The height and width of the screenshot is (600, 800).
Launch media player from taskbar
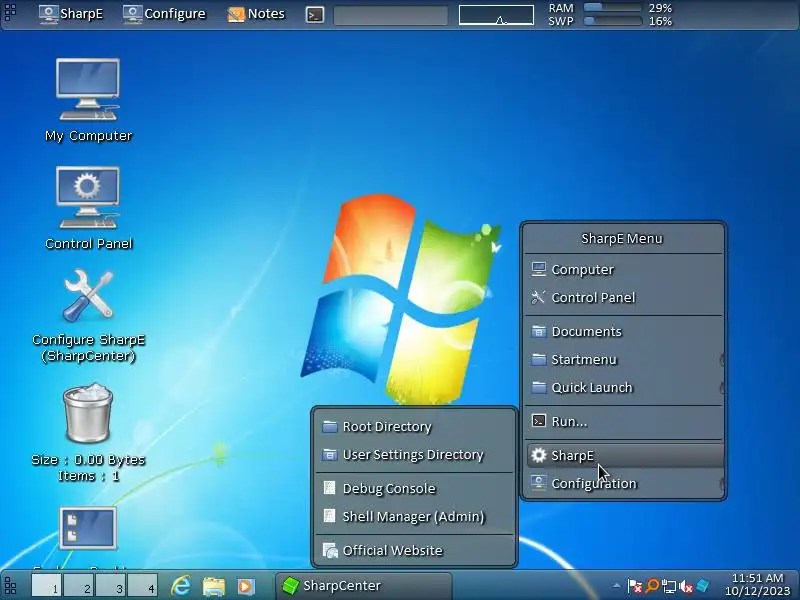pos(245,586)
